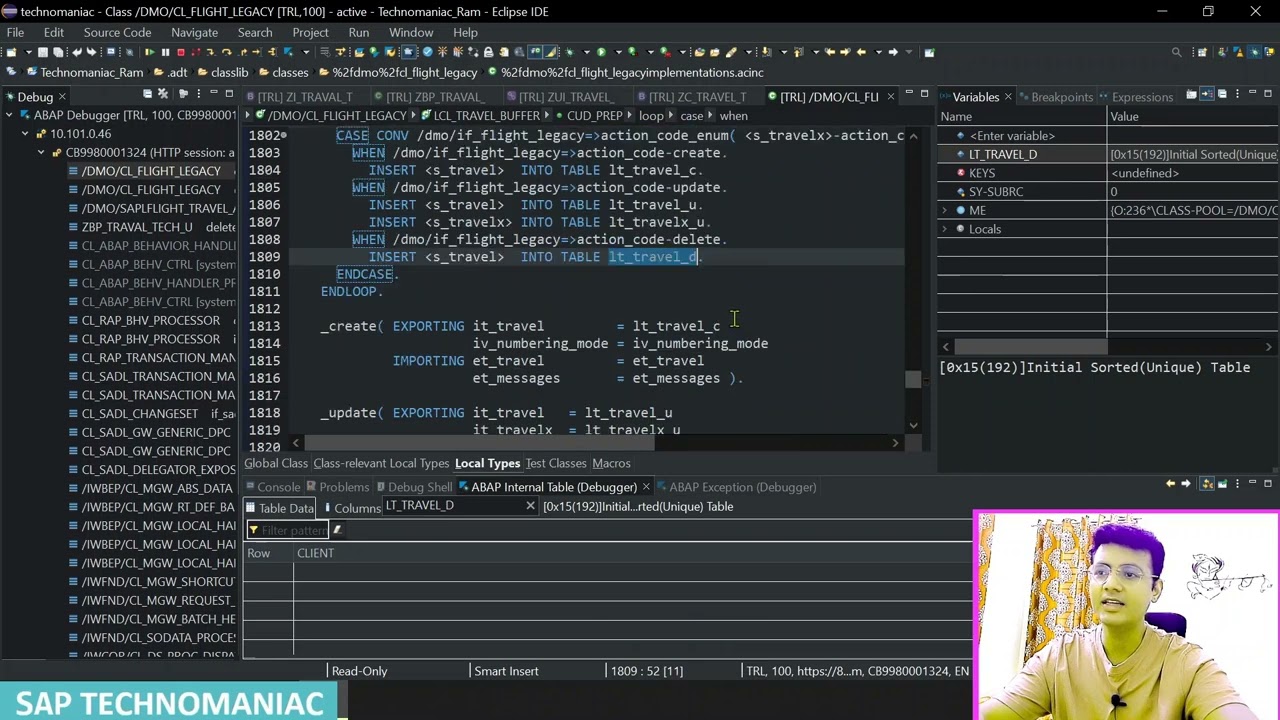
Task: Click the Forward navigation arrow icon
Action: [x=893, y=52]
